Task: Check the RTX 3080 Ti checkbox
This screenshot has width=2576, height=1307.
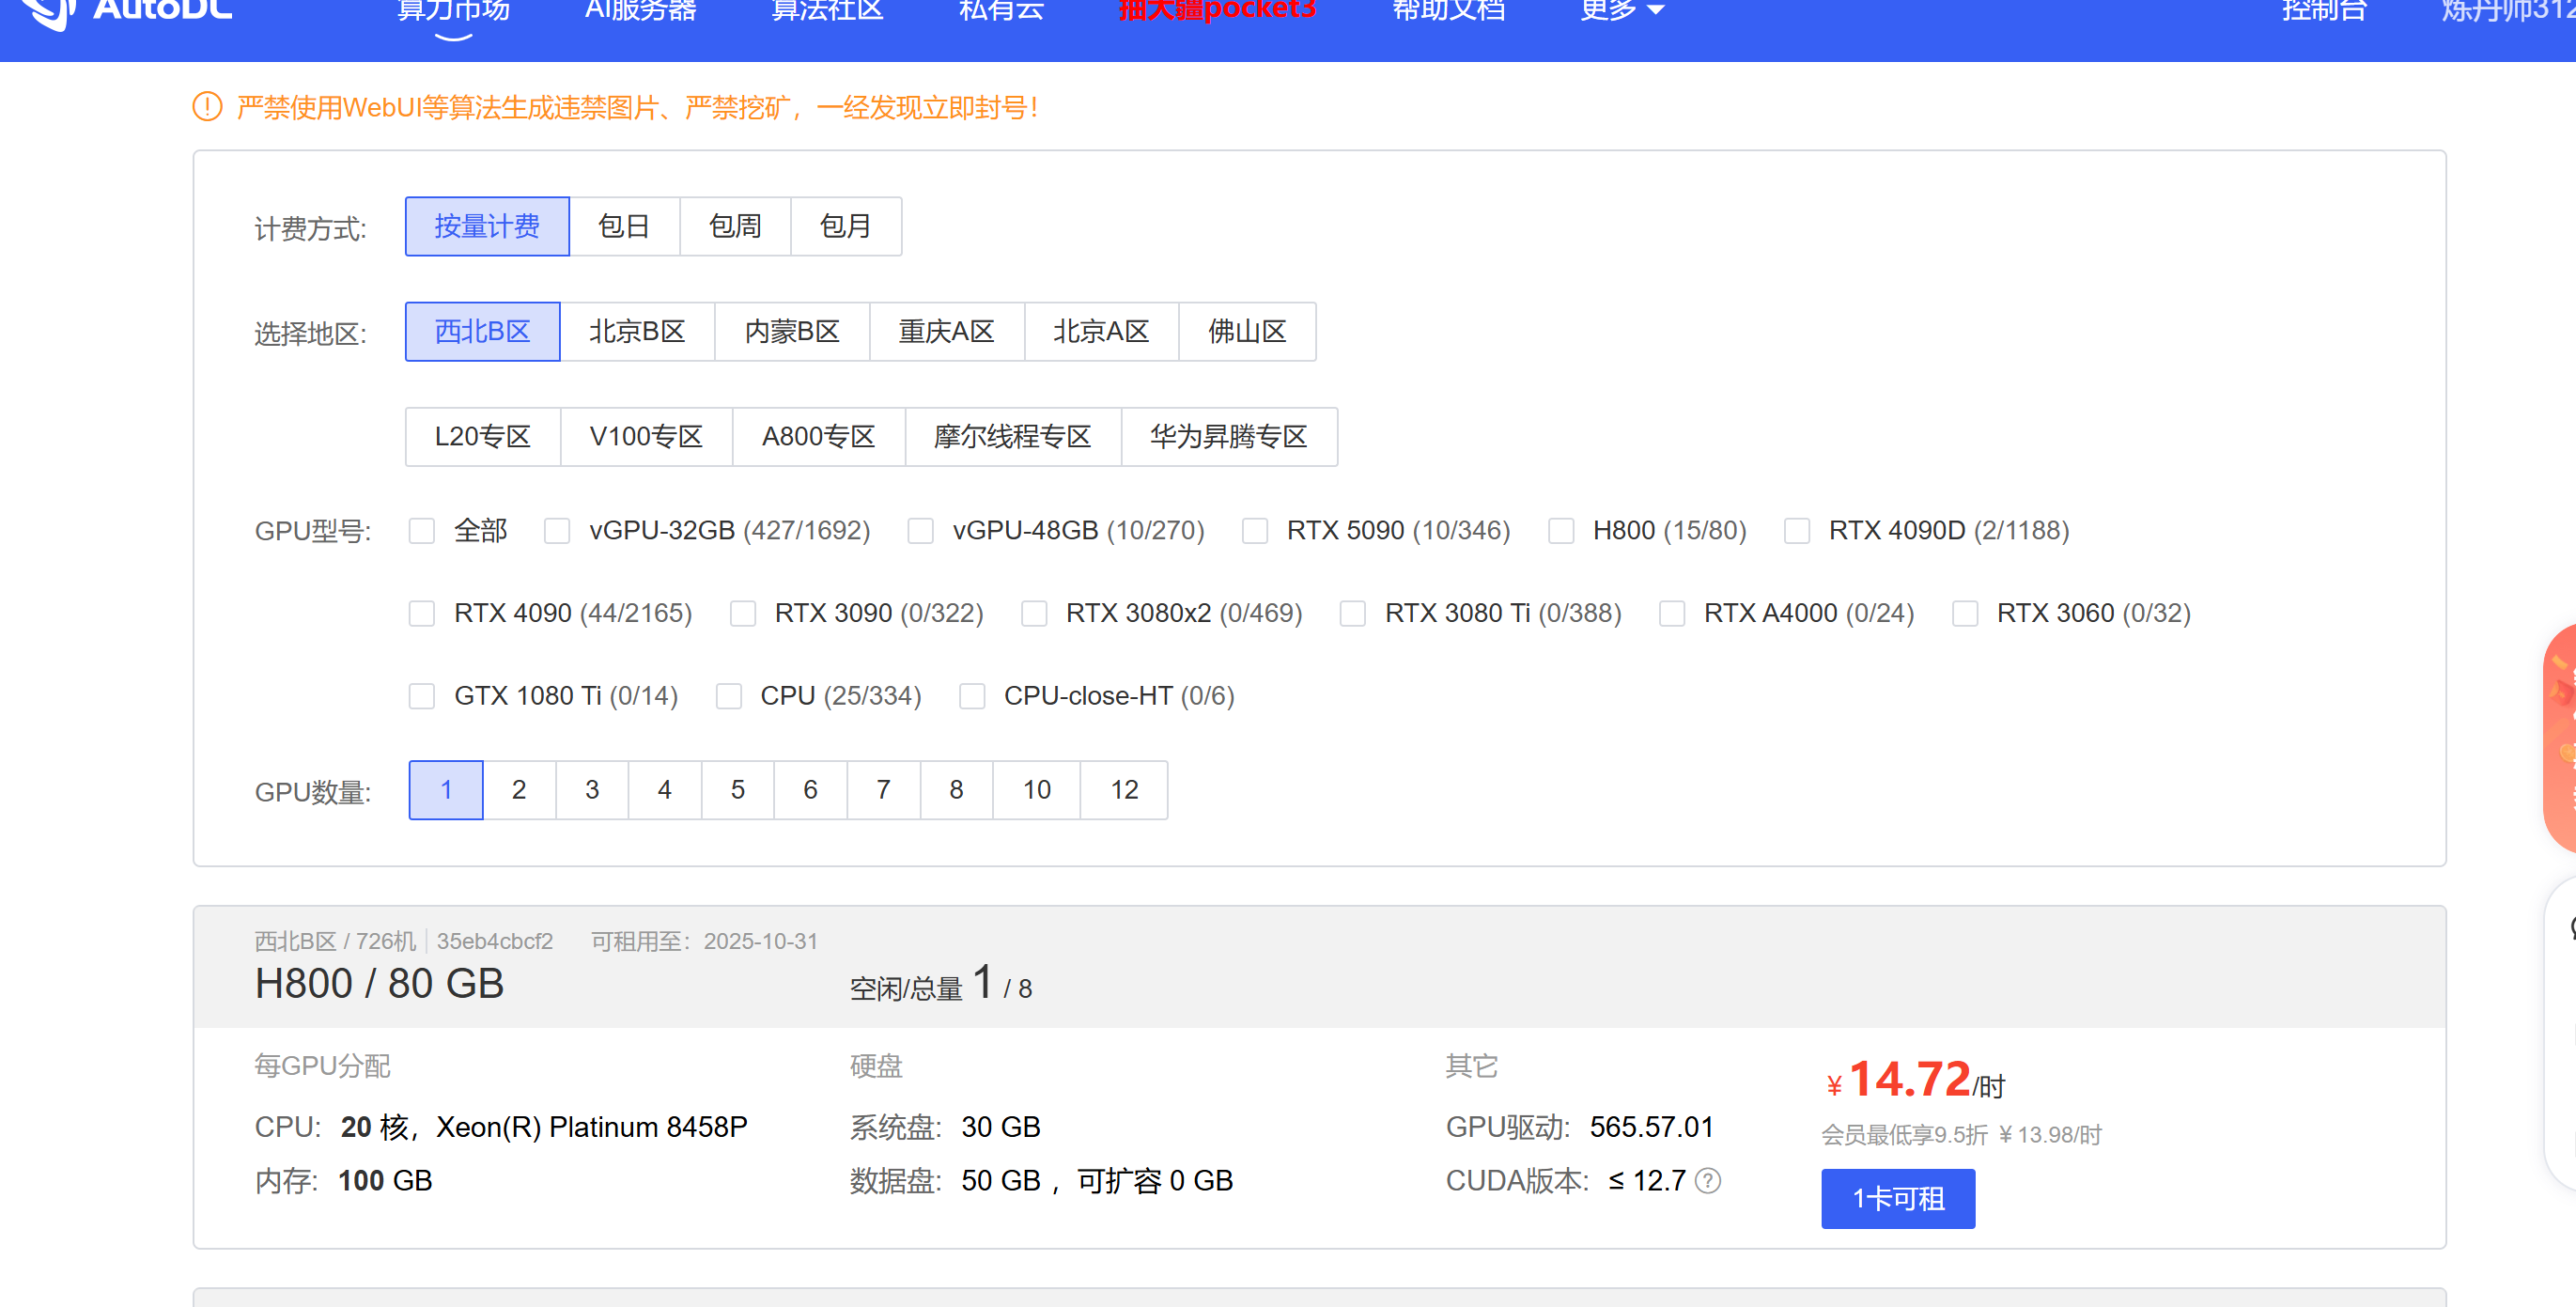Action: [1353, 613]
